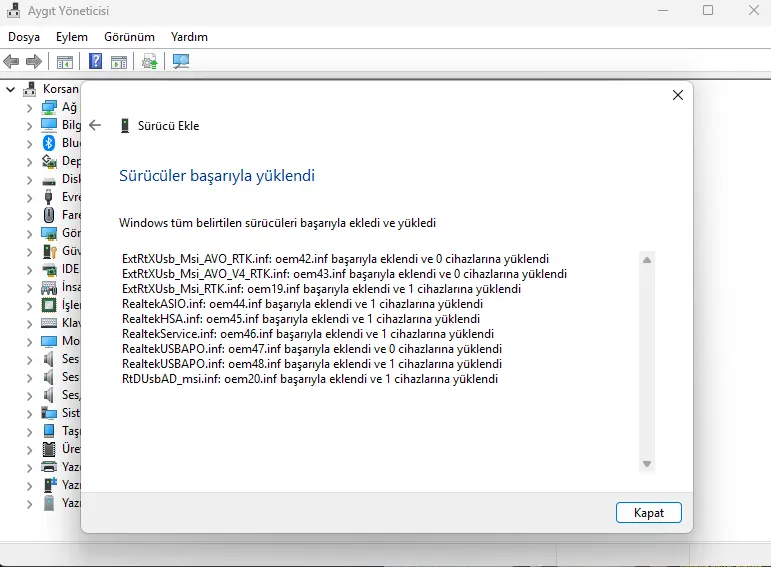Expand the Disk drives node
Screen dimensions: 771x567
30,180
